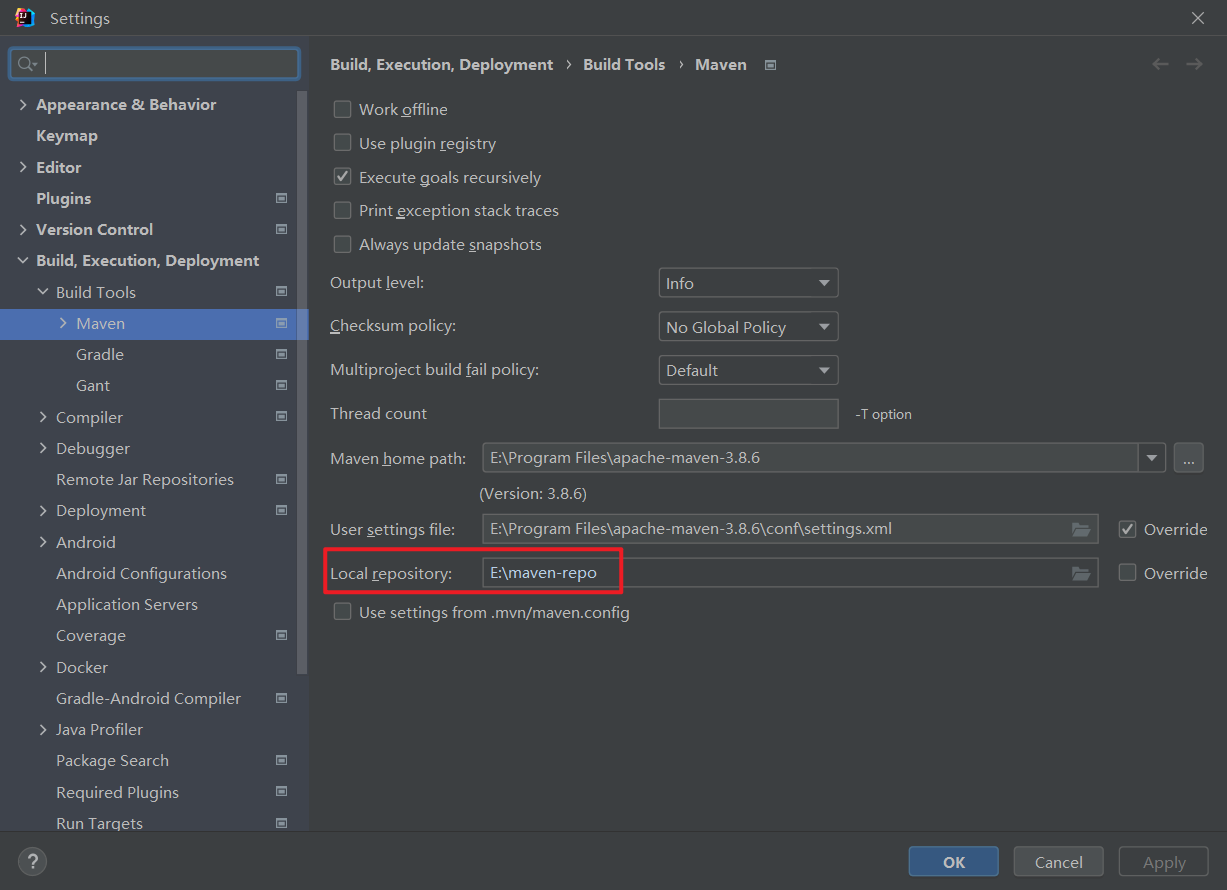Click the Maven home path browse button

pyautogui.click(x=1188, y=458)
